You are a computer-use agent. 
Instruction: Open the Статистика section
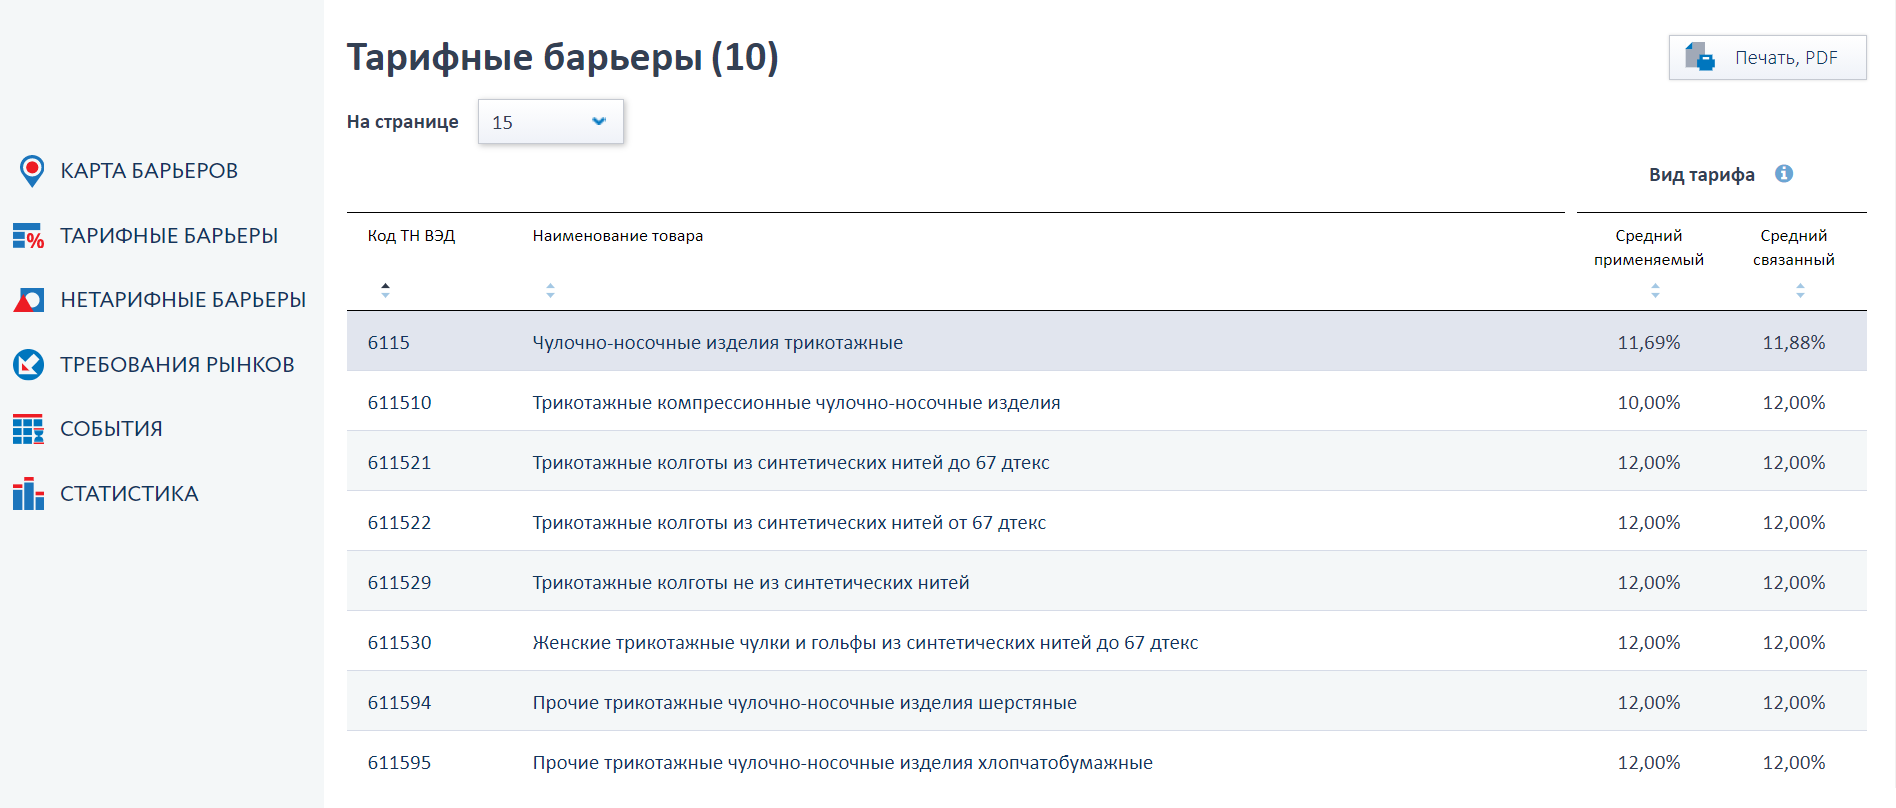click(x=129, y=494)
